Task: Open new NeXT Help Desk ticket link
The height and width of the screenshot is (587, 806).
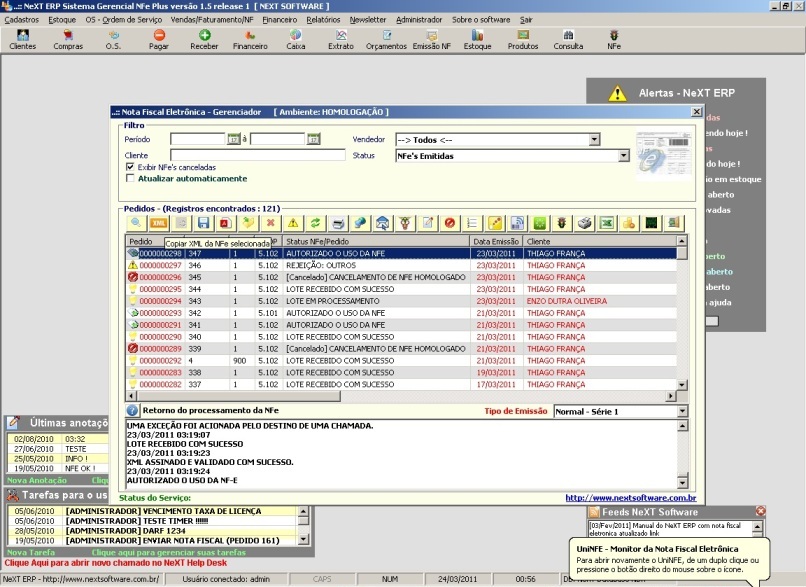Action: [x=116, y=563]
